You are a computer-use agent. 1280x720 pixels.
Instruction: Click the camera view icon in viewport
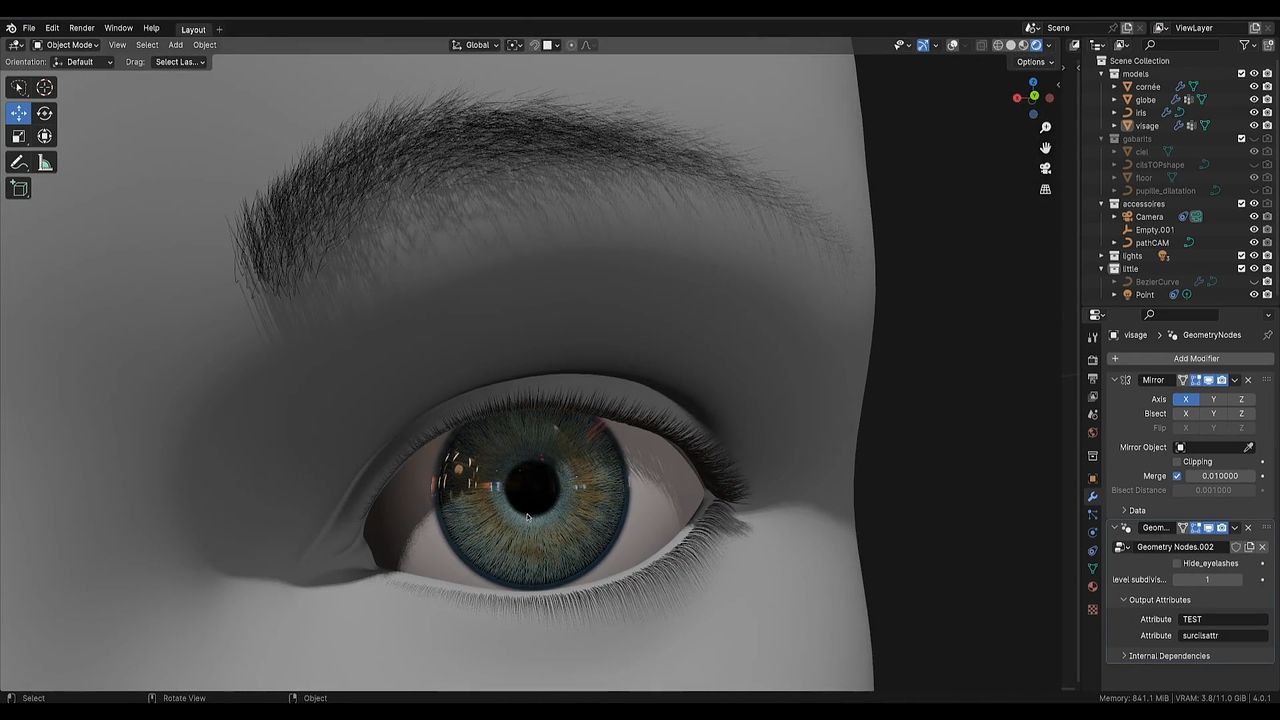click(1045, 168)
